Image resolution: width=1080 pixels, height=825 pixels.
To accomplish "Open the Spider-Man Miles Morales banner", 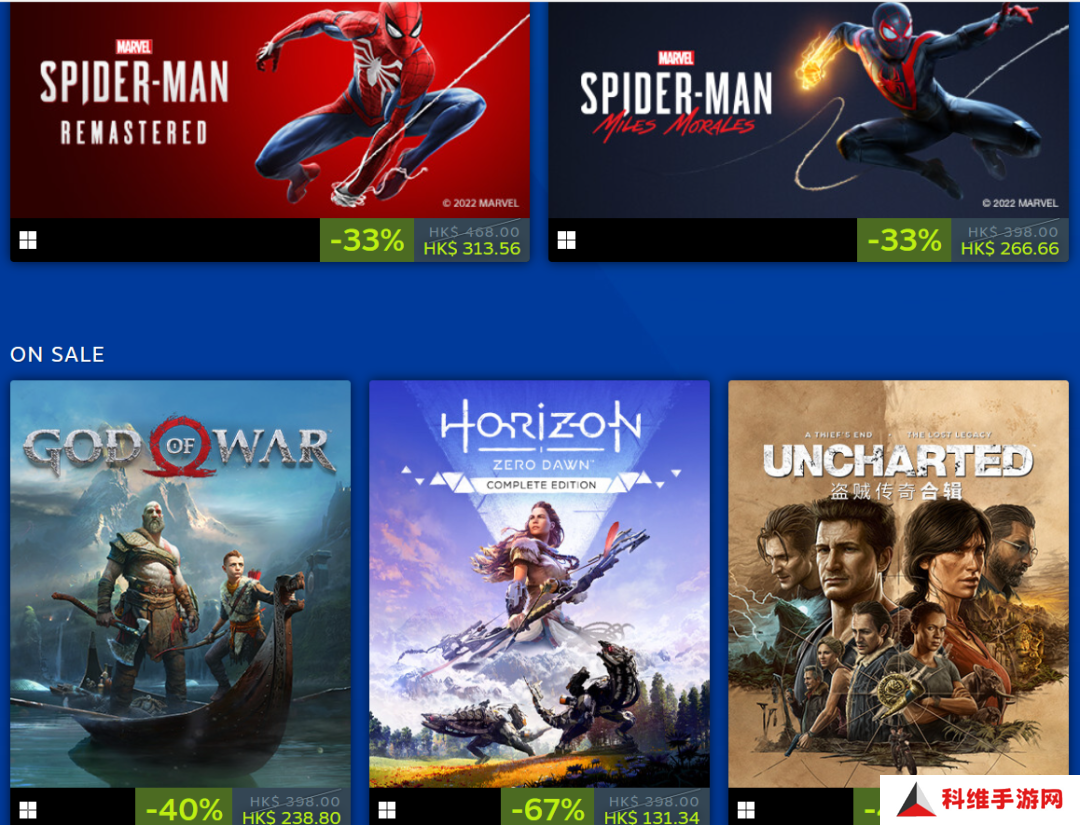I will (x=808, y=109).
